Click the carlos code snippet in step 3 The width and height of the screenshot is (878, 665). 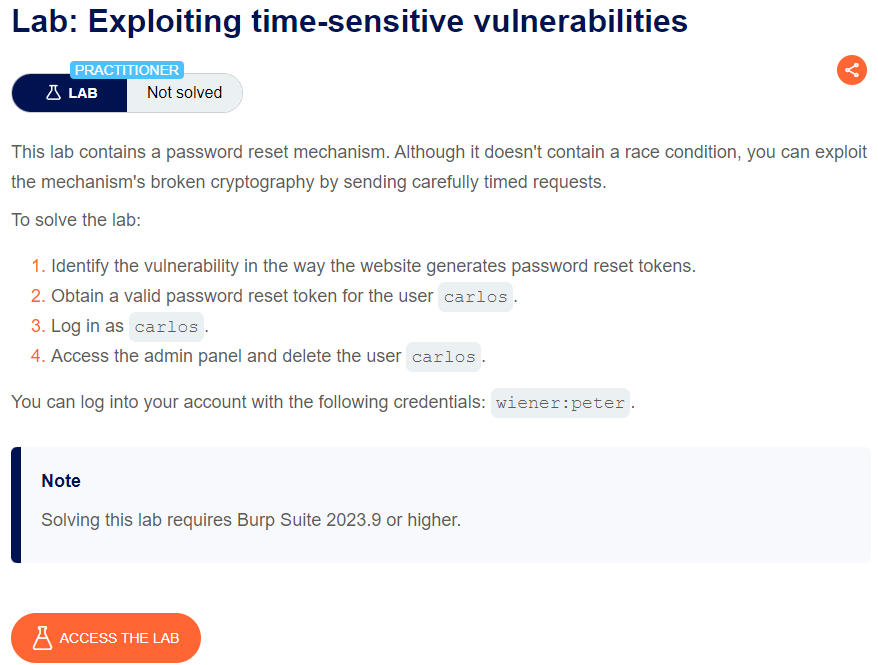click(166, 327)
